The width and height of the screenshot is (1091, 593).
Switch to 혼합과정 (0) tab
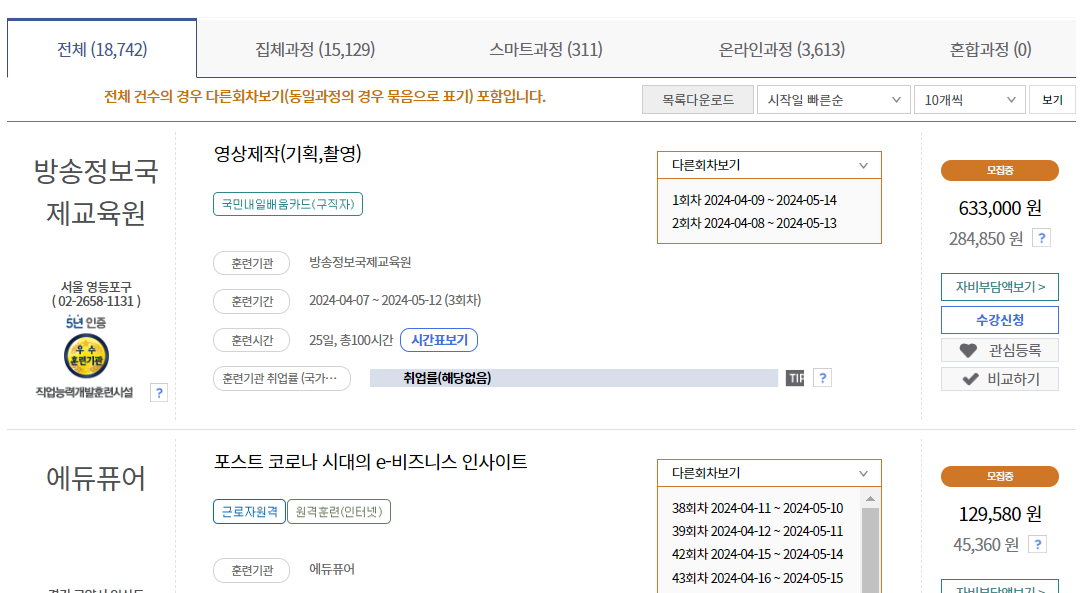click(990, 49)
